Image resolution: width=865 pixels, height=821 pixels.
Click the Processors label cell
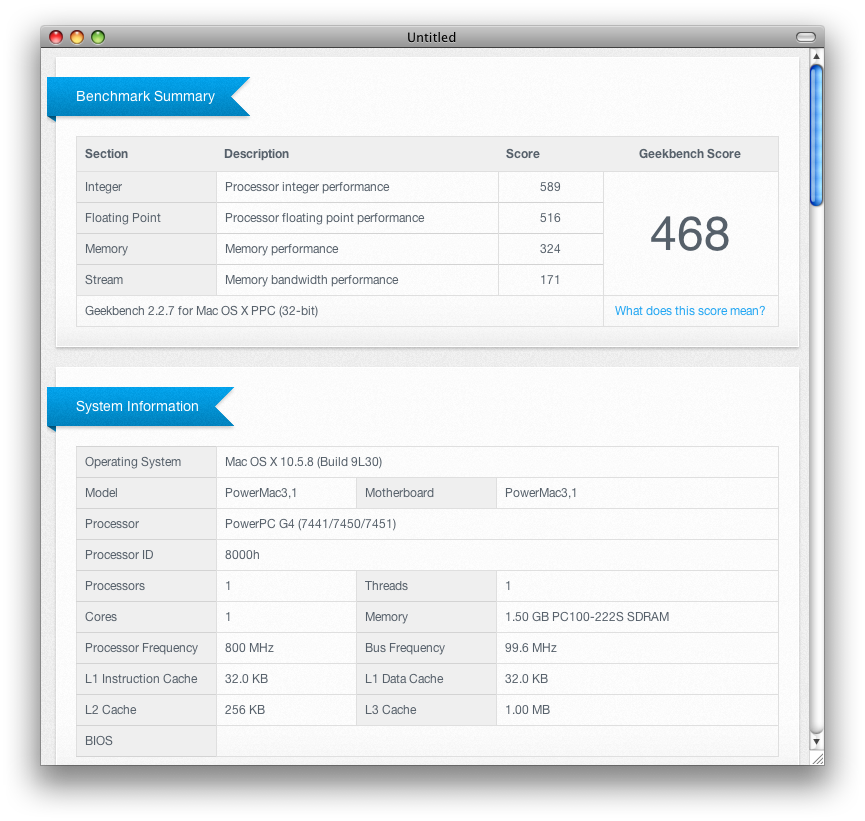(x=146, y=586)
